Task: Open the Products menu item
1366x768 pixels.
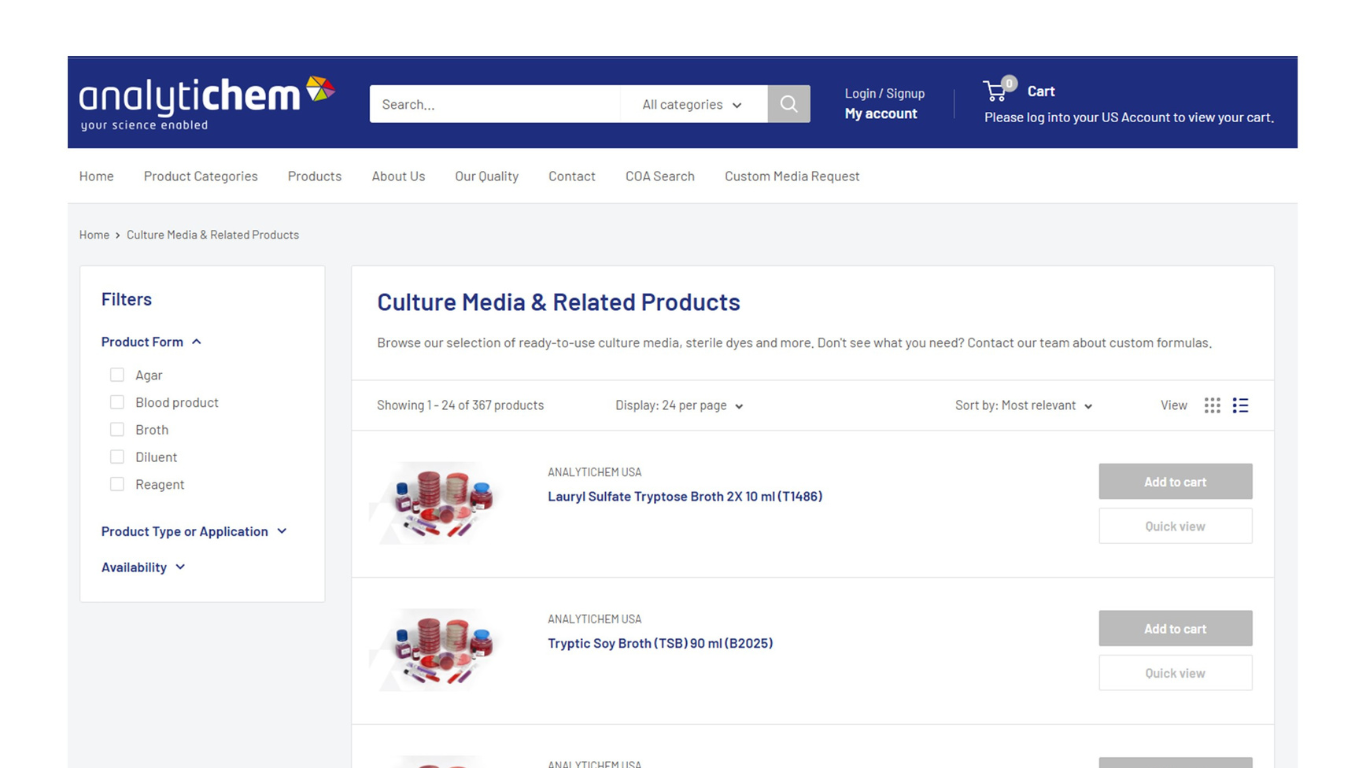Action: pyautogui.click(x=314, y=176)
